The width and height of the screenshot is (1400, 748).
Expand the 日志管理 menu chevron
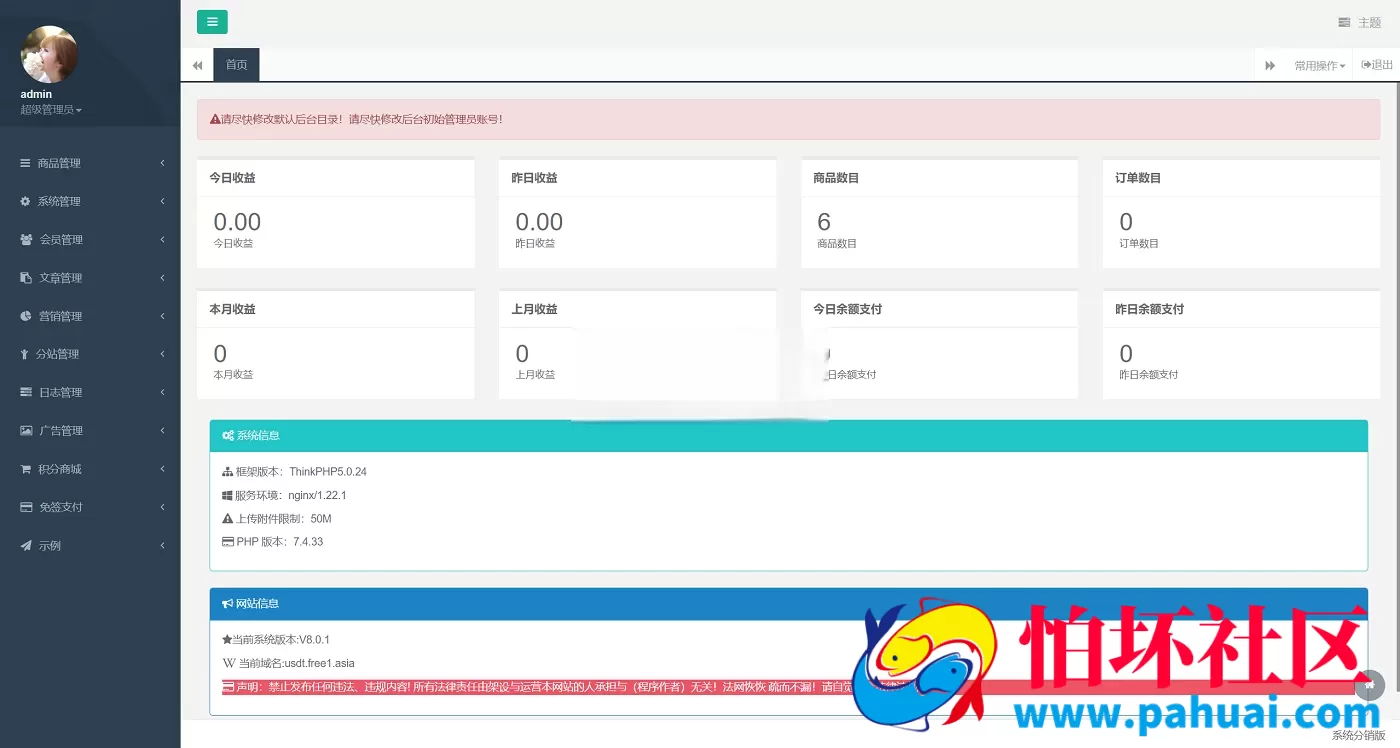[x=162, y=392]
